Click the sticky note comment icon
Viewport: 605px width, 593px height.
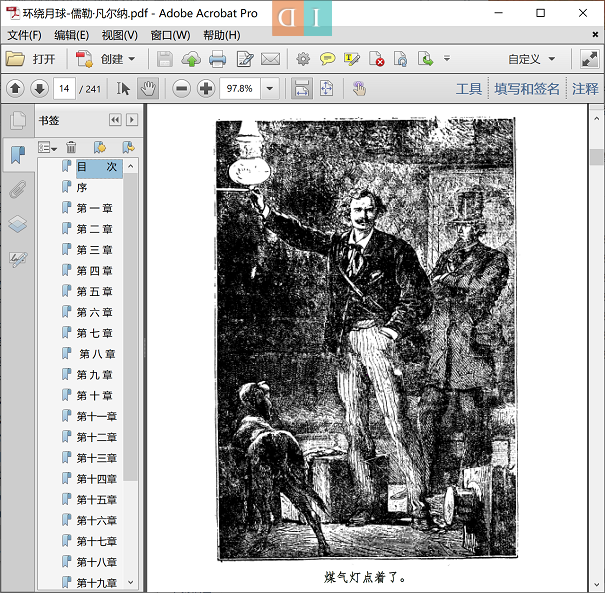(327, 59)
